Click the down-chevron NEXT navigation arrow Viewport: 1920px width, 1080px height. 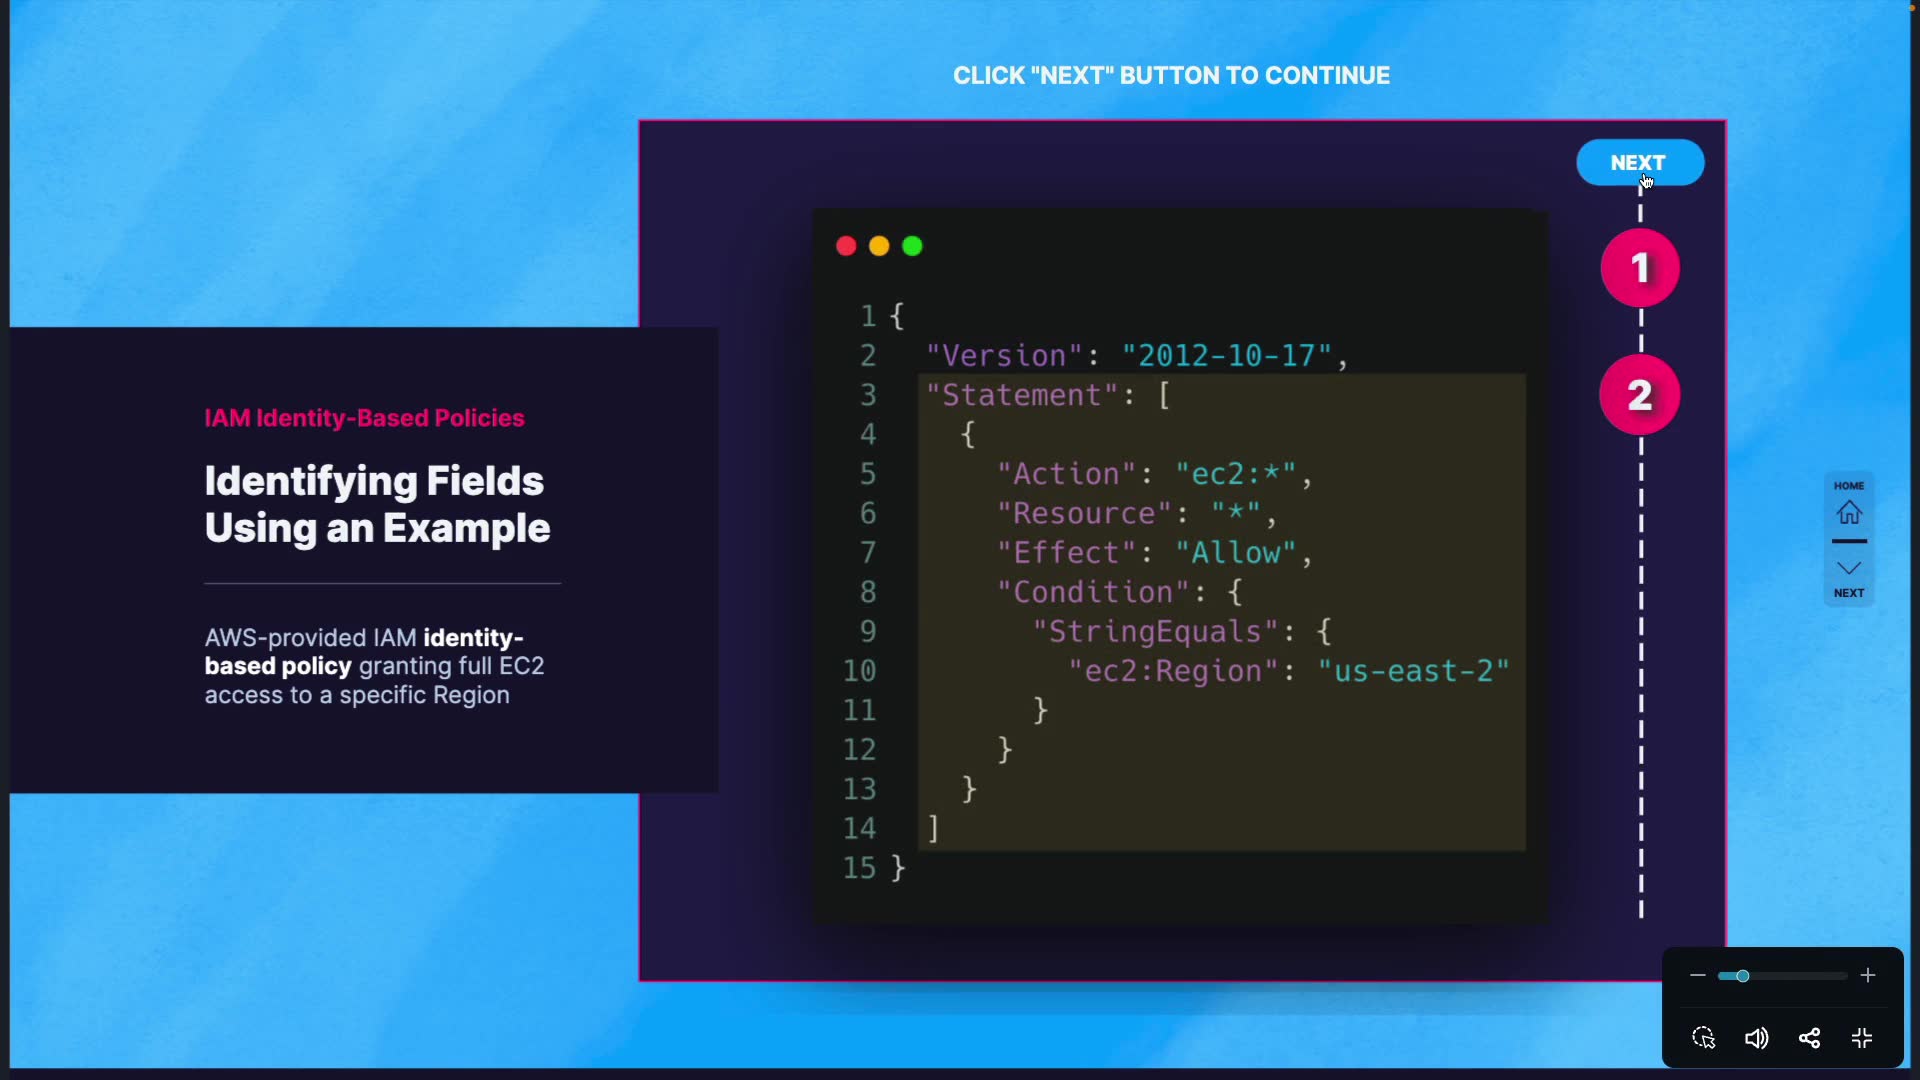pyautogui.click(x=1848, y=568)
